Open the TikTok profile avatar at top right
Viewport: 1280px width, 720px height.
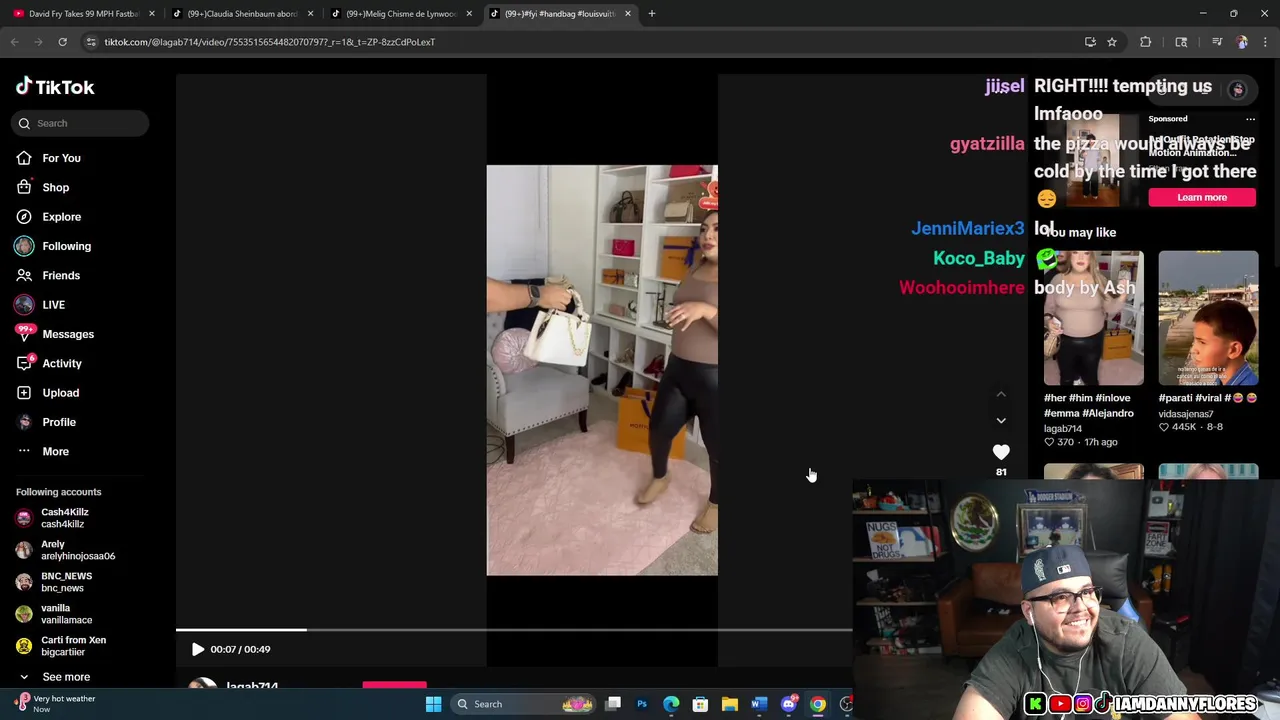[x=1237, y=90]
